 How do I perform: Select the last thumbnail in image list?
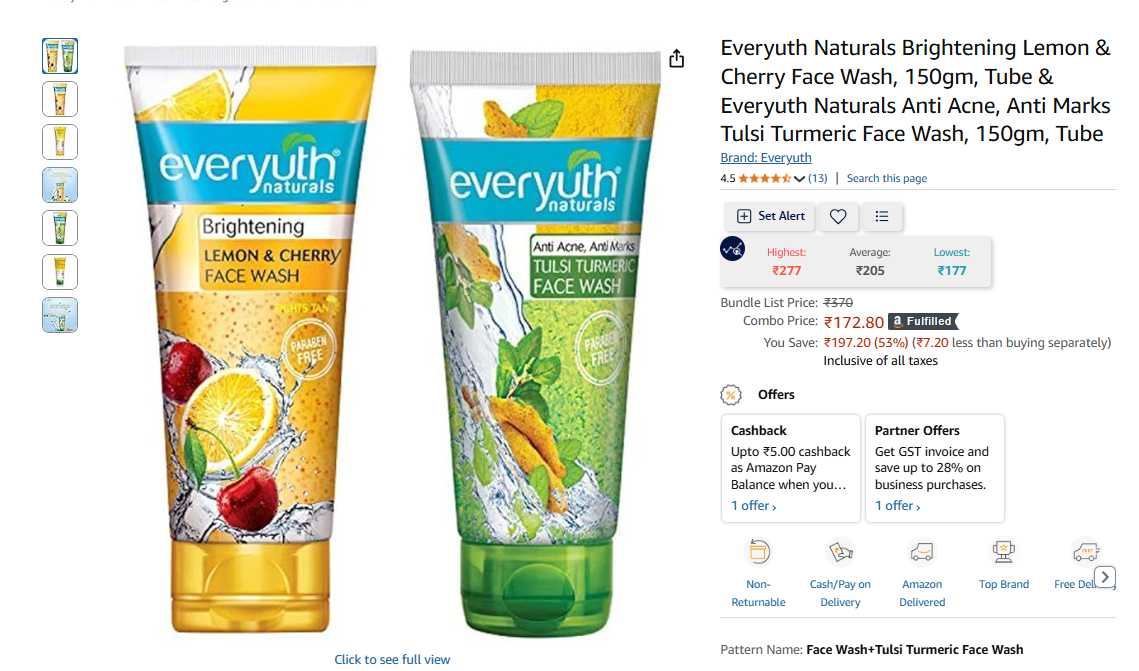(60, 315)
